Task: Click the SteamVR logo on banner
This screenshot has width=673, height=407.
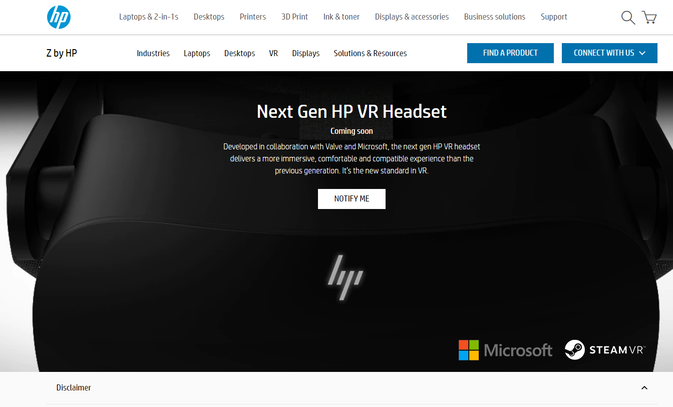Action: pos(605,350)
